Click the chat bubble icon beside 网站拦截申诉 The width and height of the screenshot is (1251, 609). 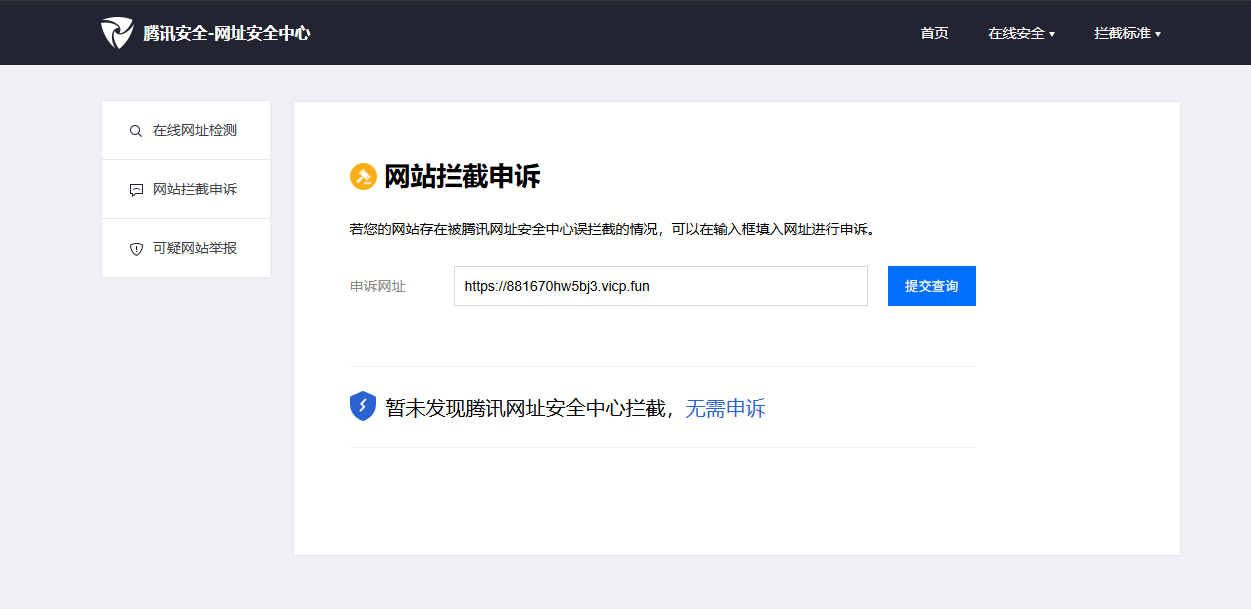[x=136, y=190]
